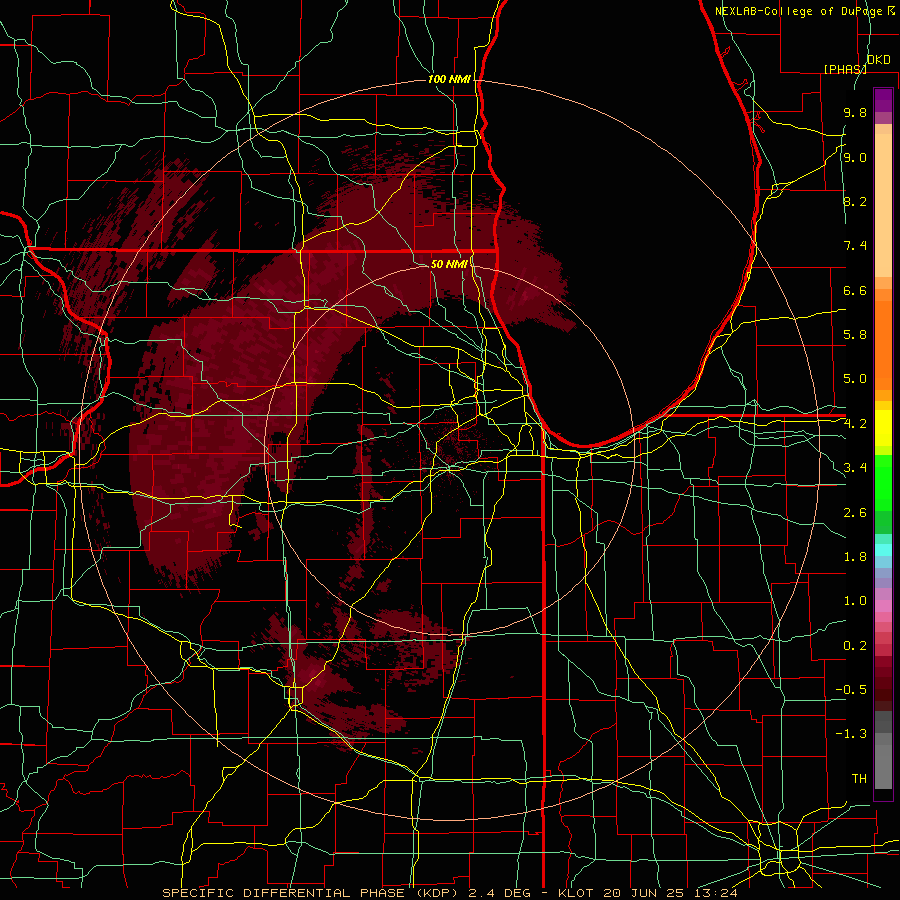Click the -0.5 scale value

[x=851, y=690]
